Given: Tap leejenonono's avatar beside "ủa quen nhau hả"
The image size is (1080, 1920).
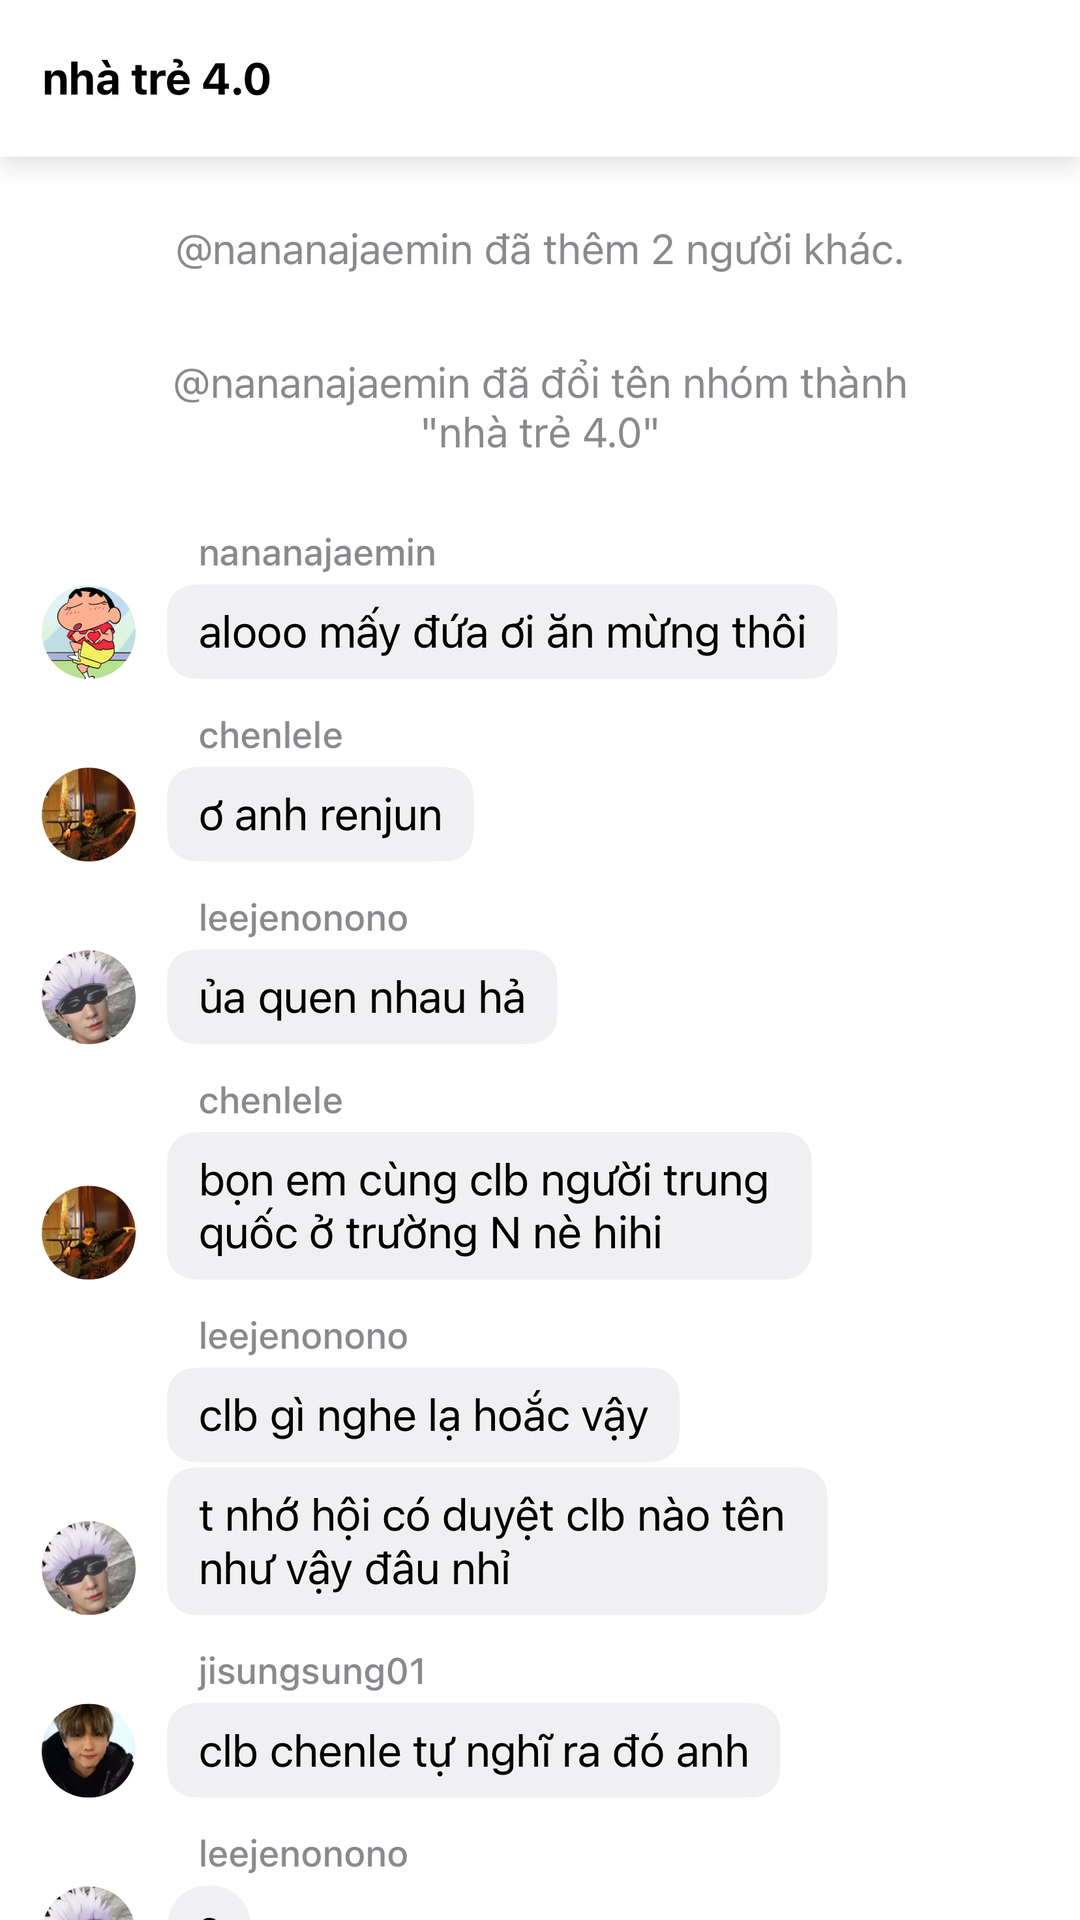Looking at the screenshot, I should [x=89, y=997].
